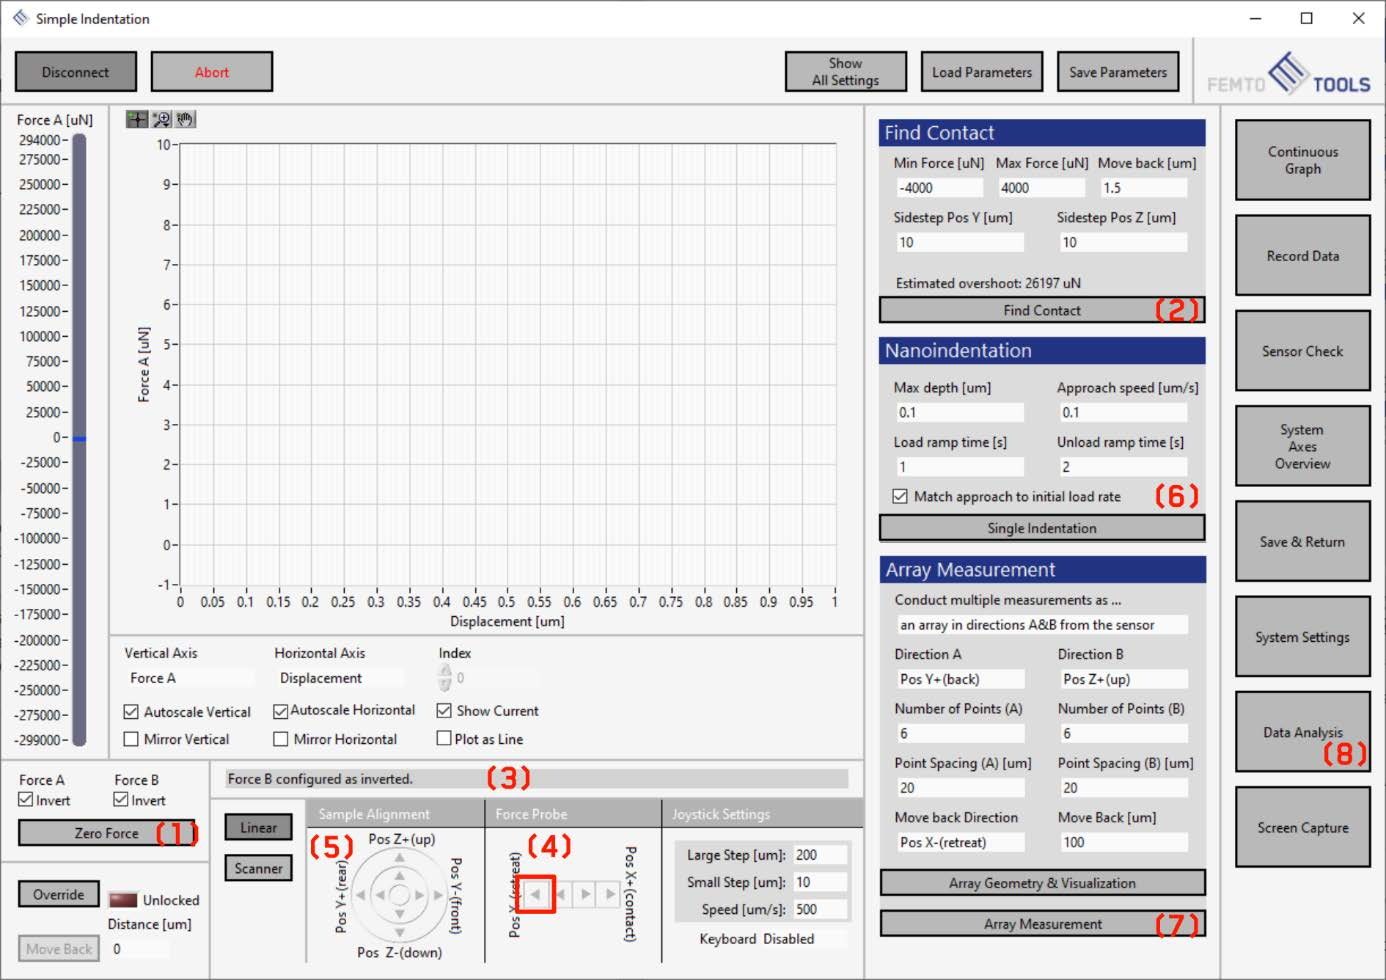This screenshot has width=1386, height=980.
Task: Toggle Match approach to initial load rate
Action: pos(900,496)
